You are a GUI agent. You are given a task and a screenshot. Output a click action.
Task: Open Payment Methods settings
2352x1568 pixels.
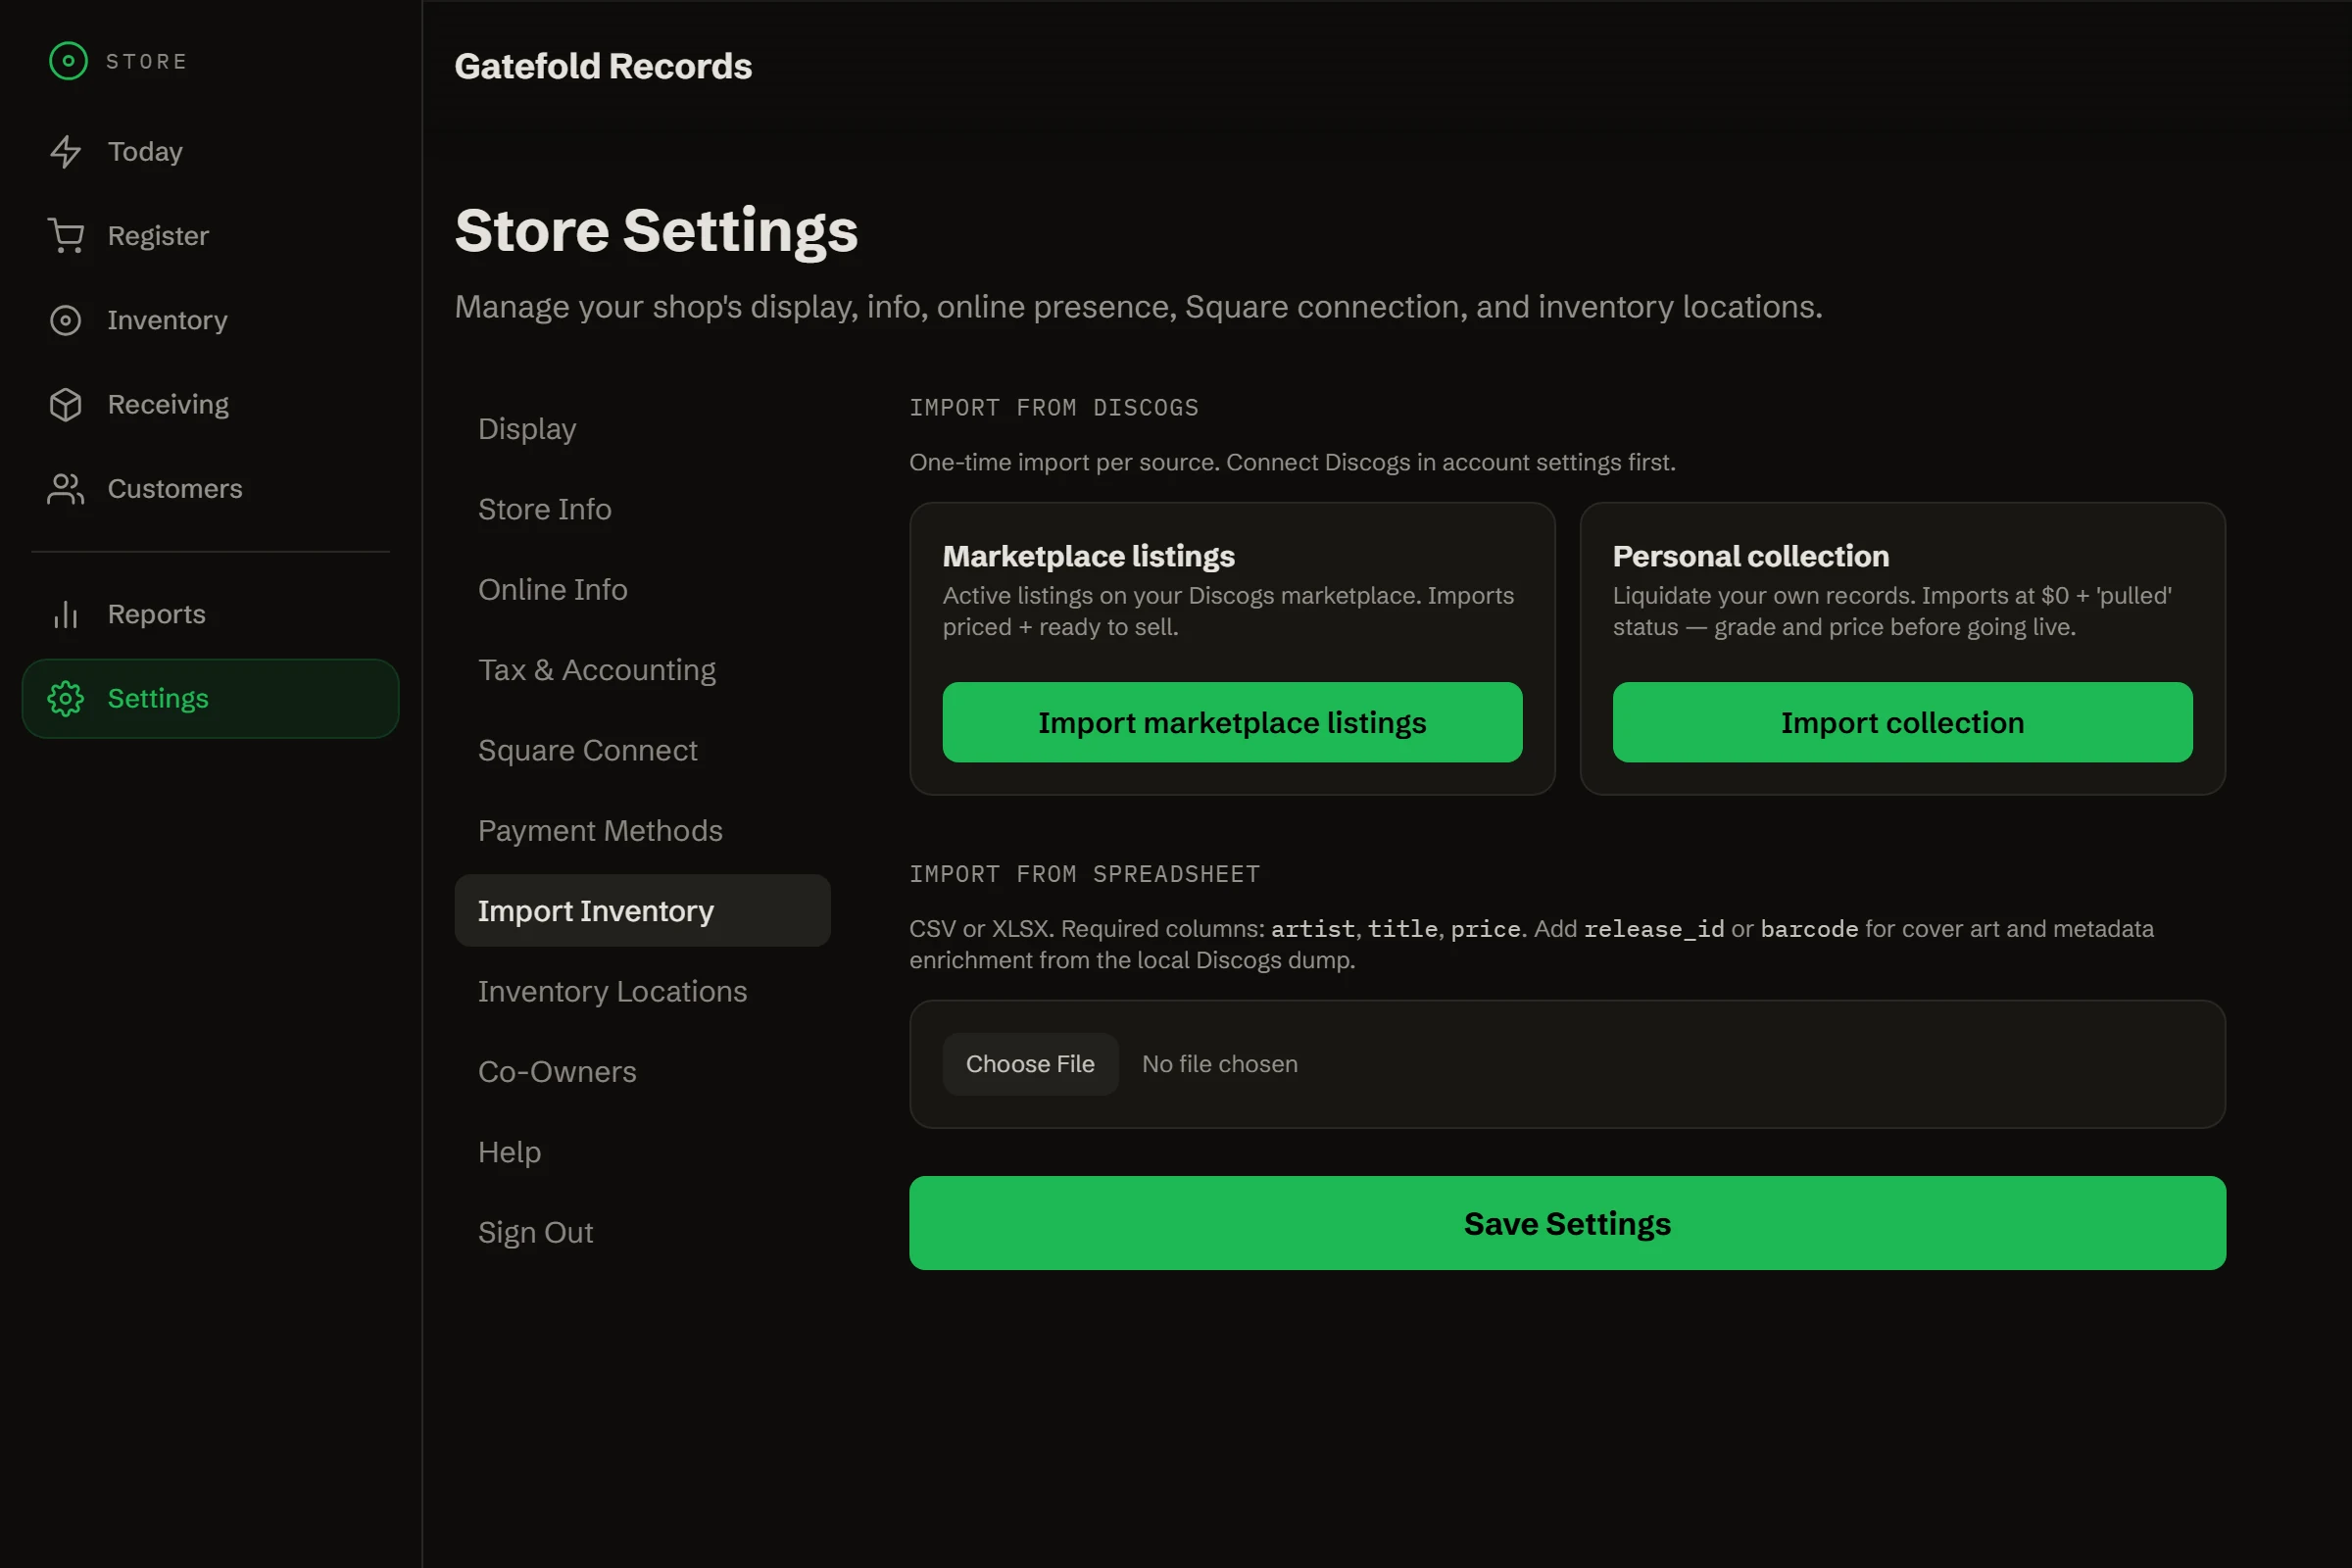642,831
